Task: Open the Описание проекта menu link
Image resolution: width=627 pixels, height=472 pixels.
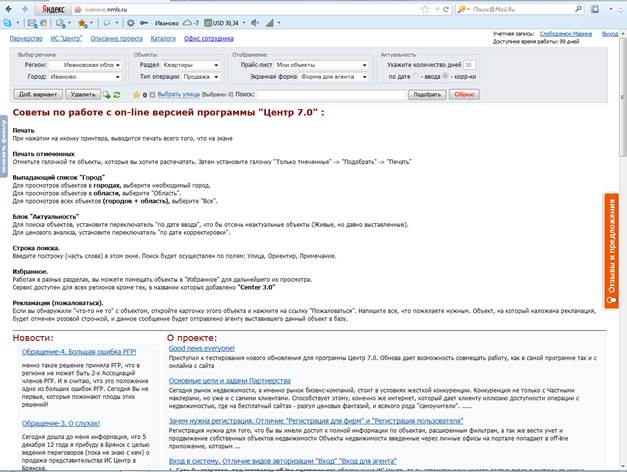Action: [x=116, y=38]
